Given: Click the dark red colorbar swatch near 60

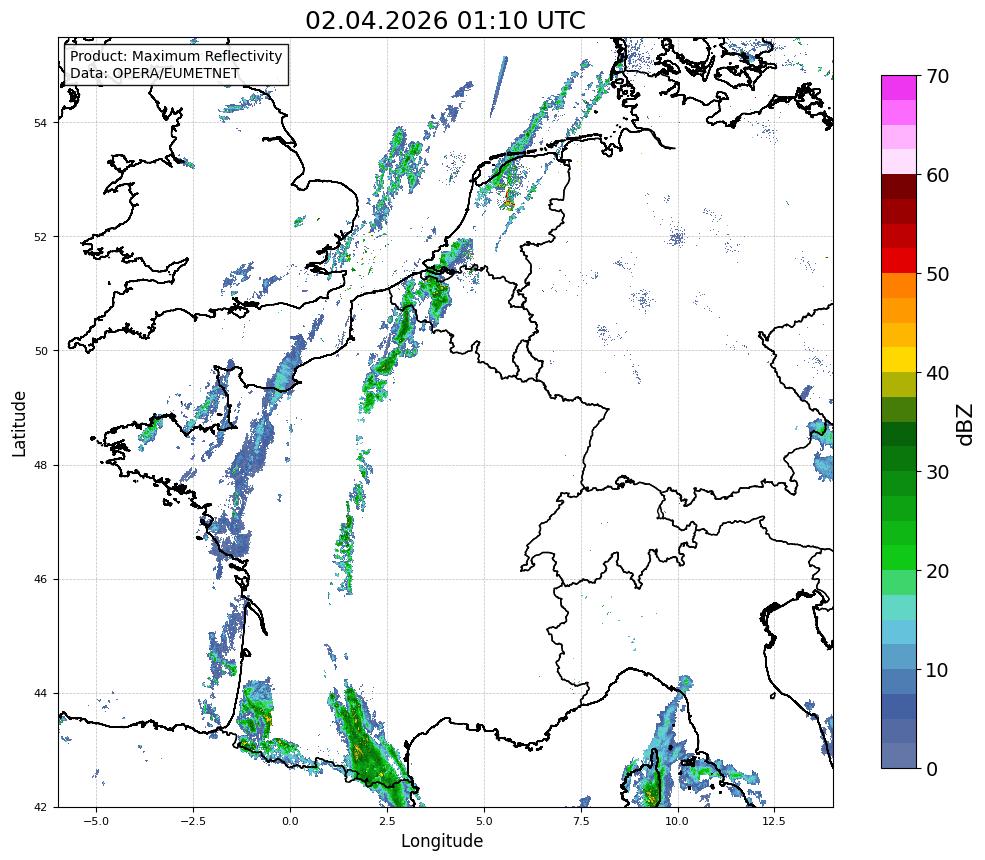Looking at the screenshot, I should coord(899,187).
